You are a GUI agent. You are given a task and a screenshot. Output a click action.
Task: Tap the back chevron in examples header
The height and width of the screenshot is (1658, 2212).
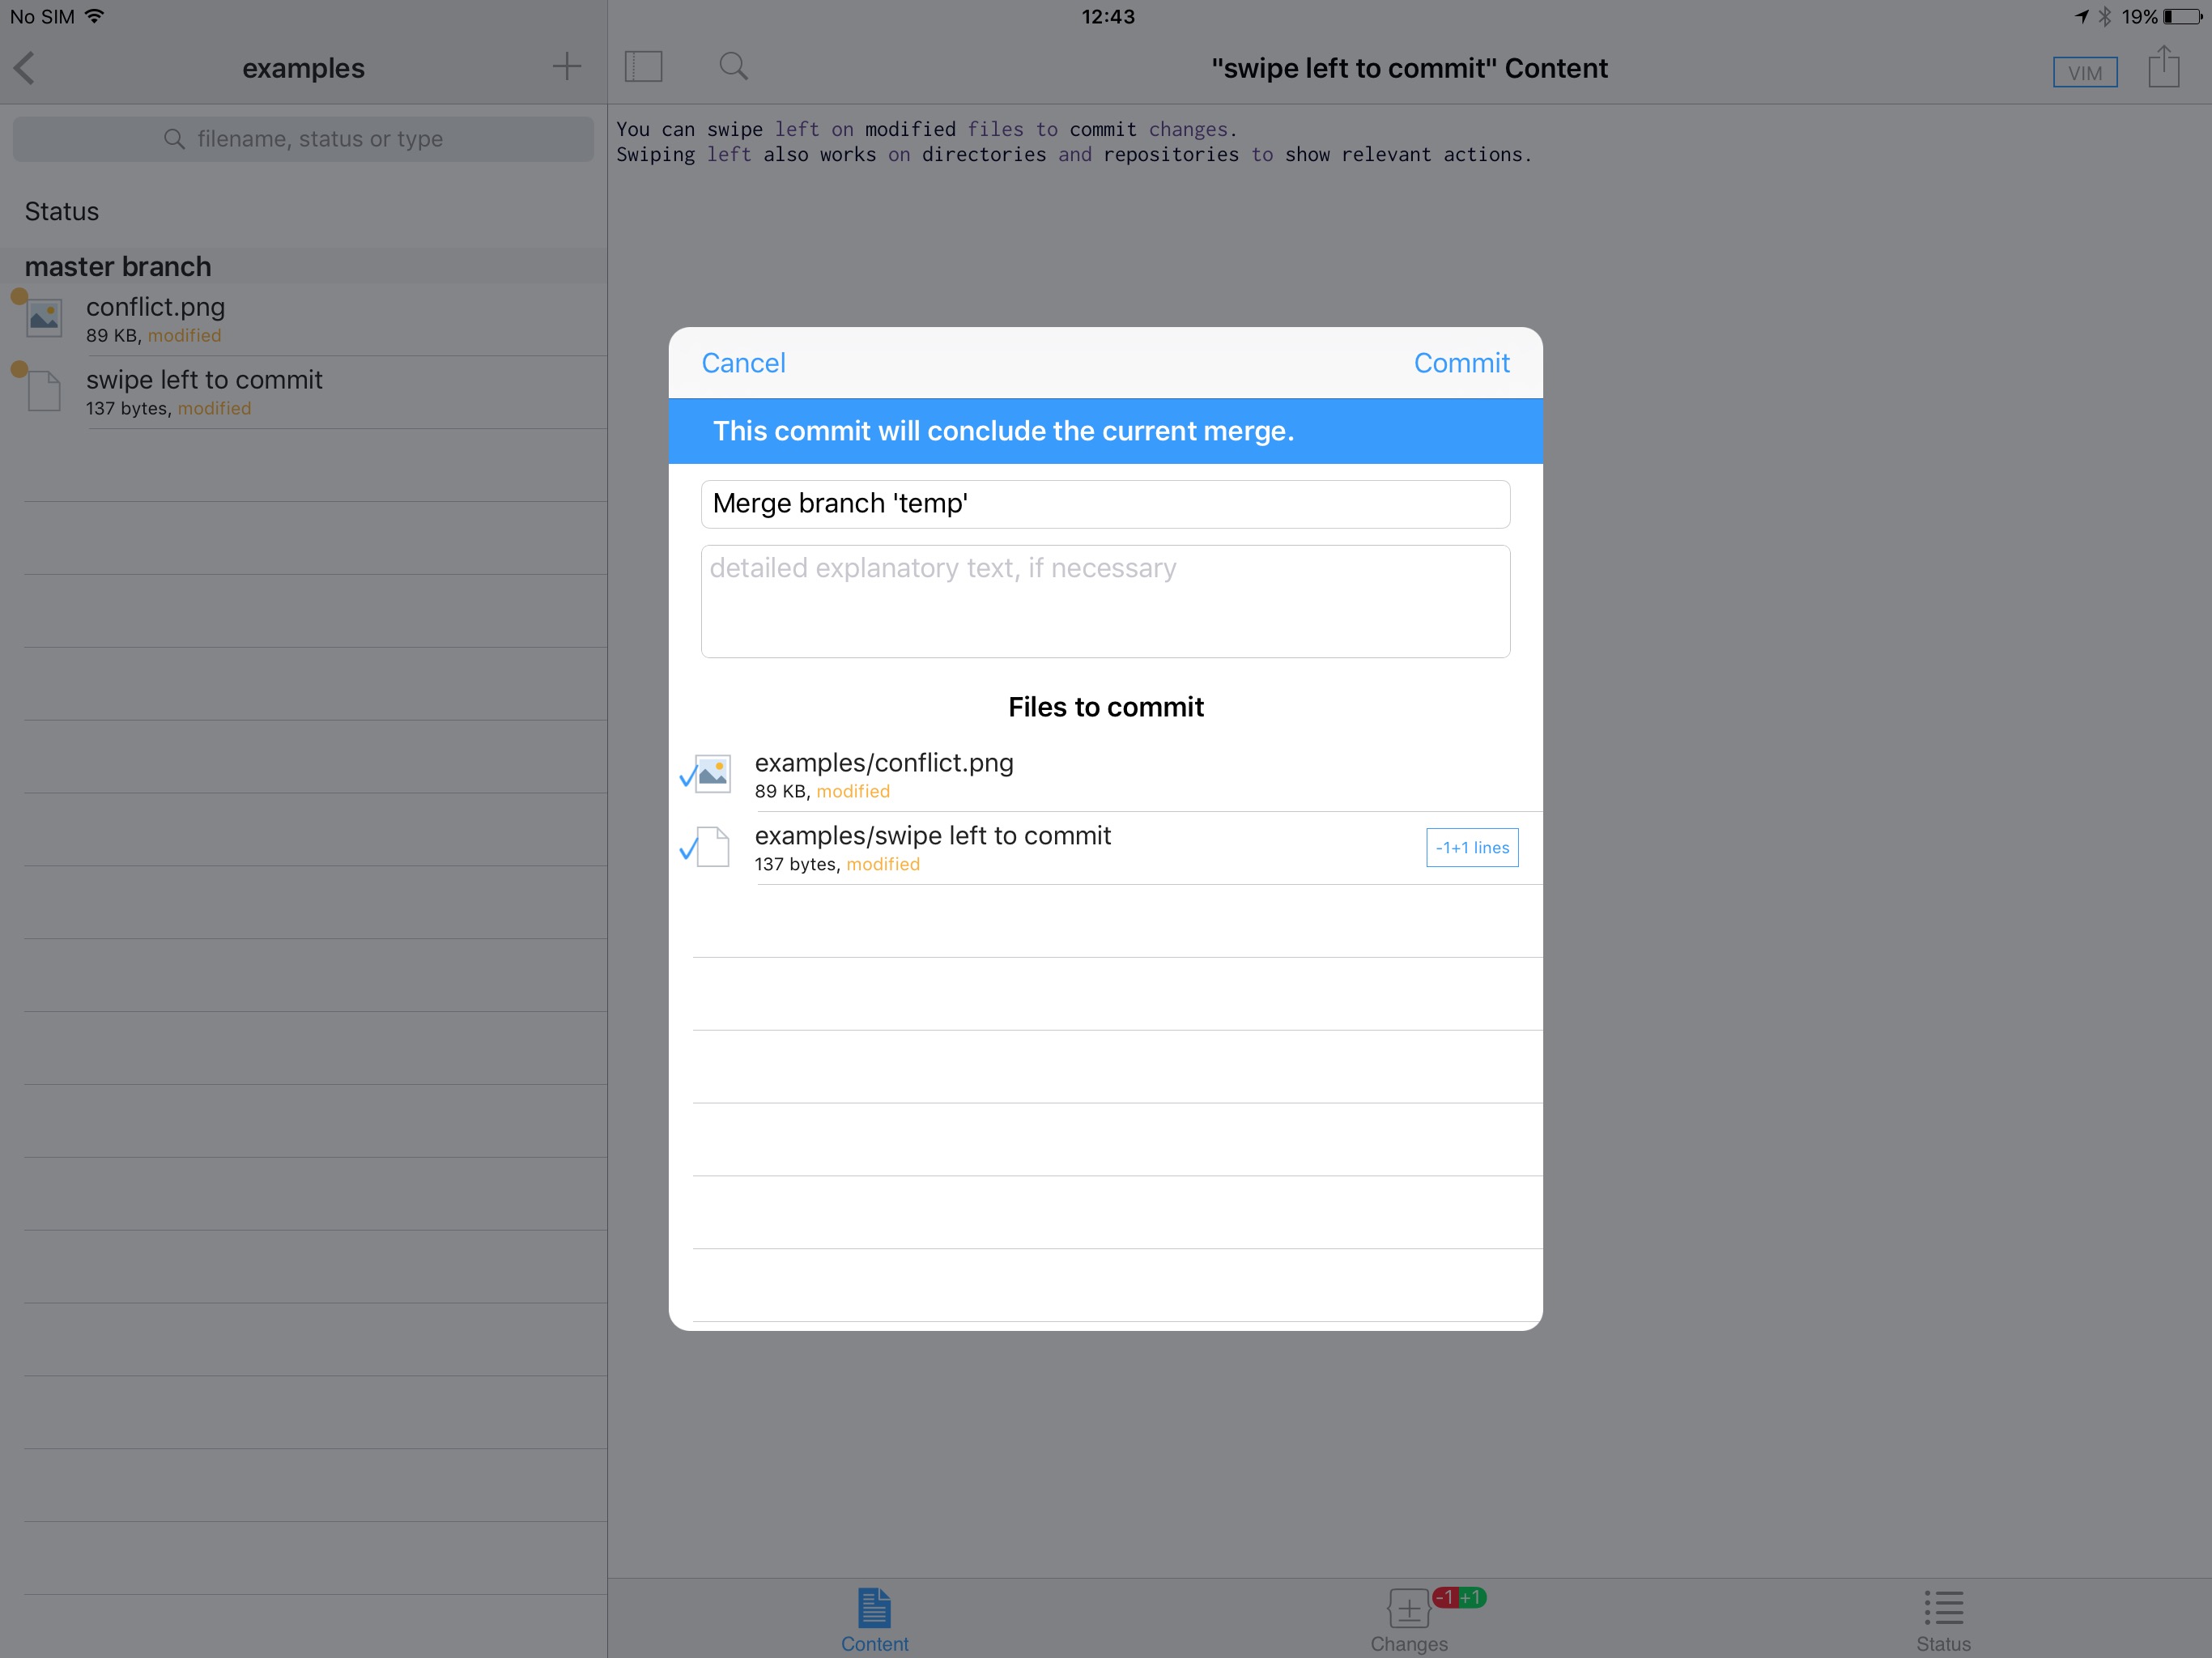[x=25, y=68]
